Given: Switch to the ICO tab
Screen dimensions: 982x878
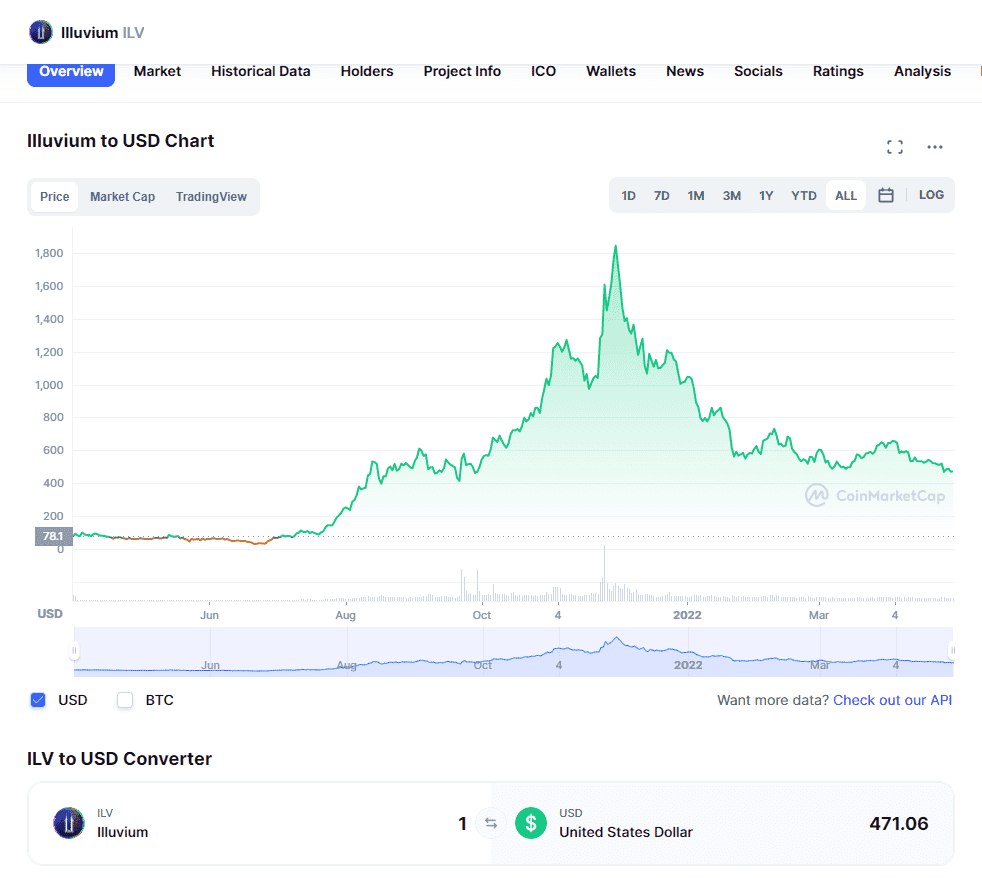Looking at the screenshot, I should [544, 71].
